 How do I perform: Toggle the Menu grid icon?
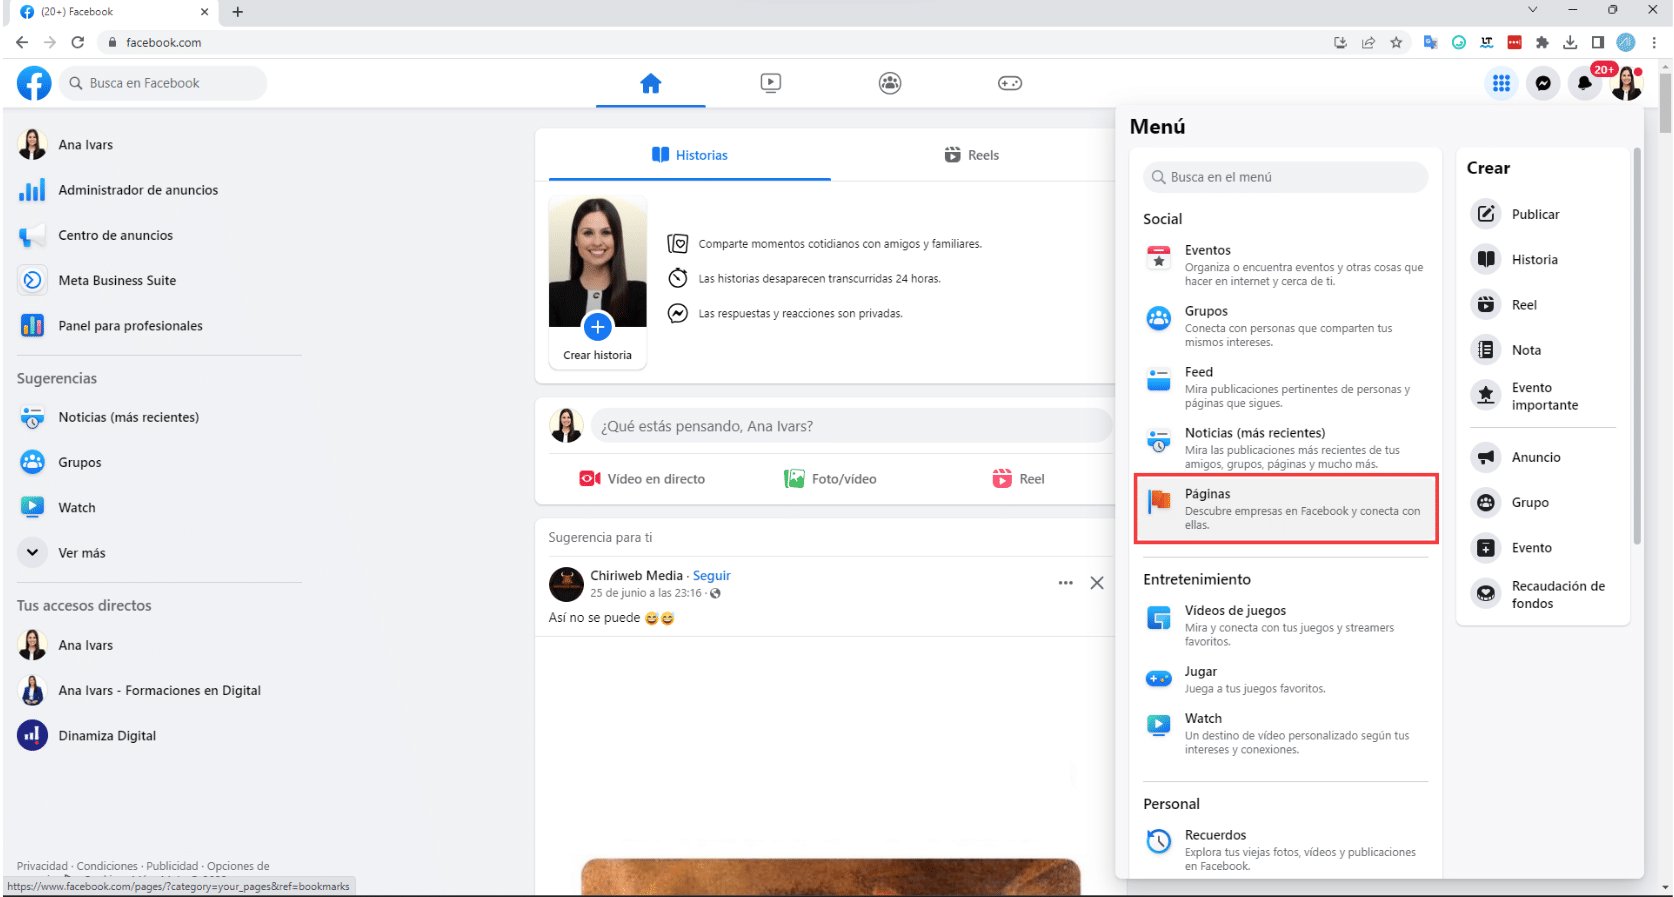[1501, 84]
